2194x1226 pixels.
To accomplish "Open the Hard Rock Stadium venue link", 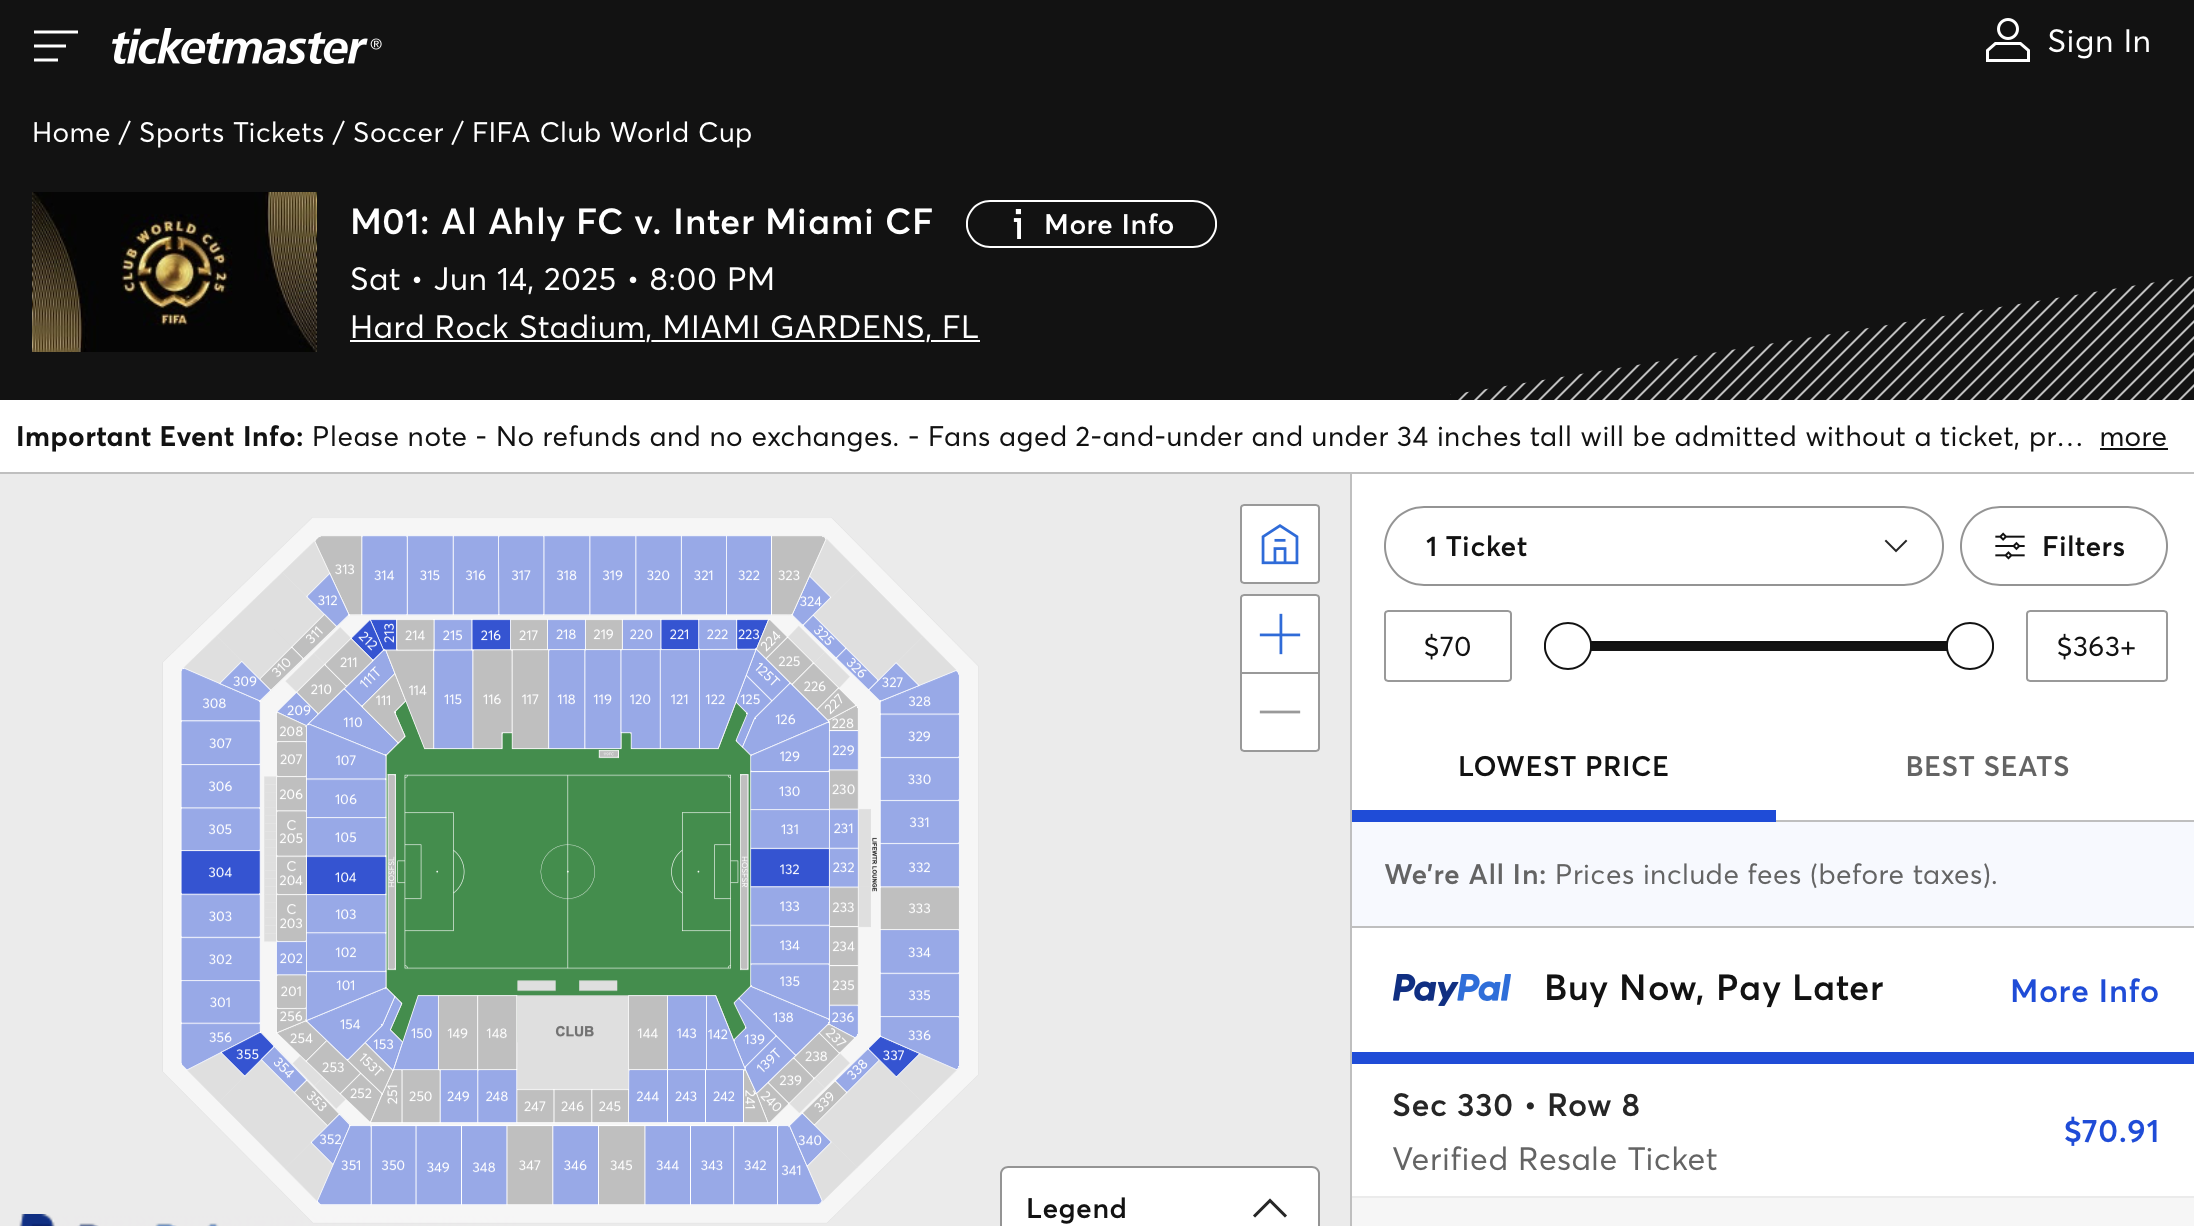I will (664, 327).
